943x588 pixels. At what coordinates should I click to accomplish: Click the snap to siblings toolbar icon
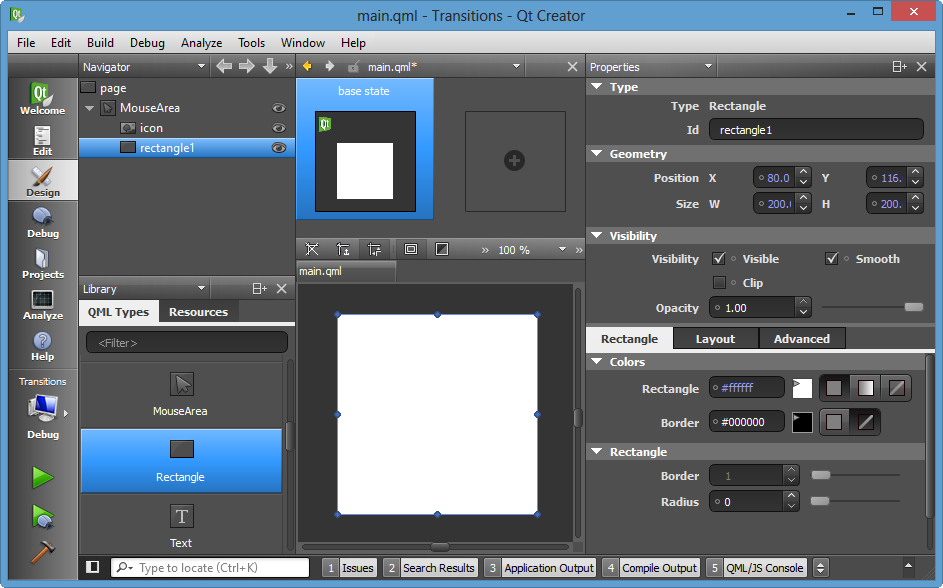click(x=374, y=249)
